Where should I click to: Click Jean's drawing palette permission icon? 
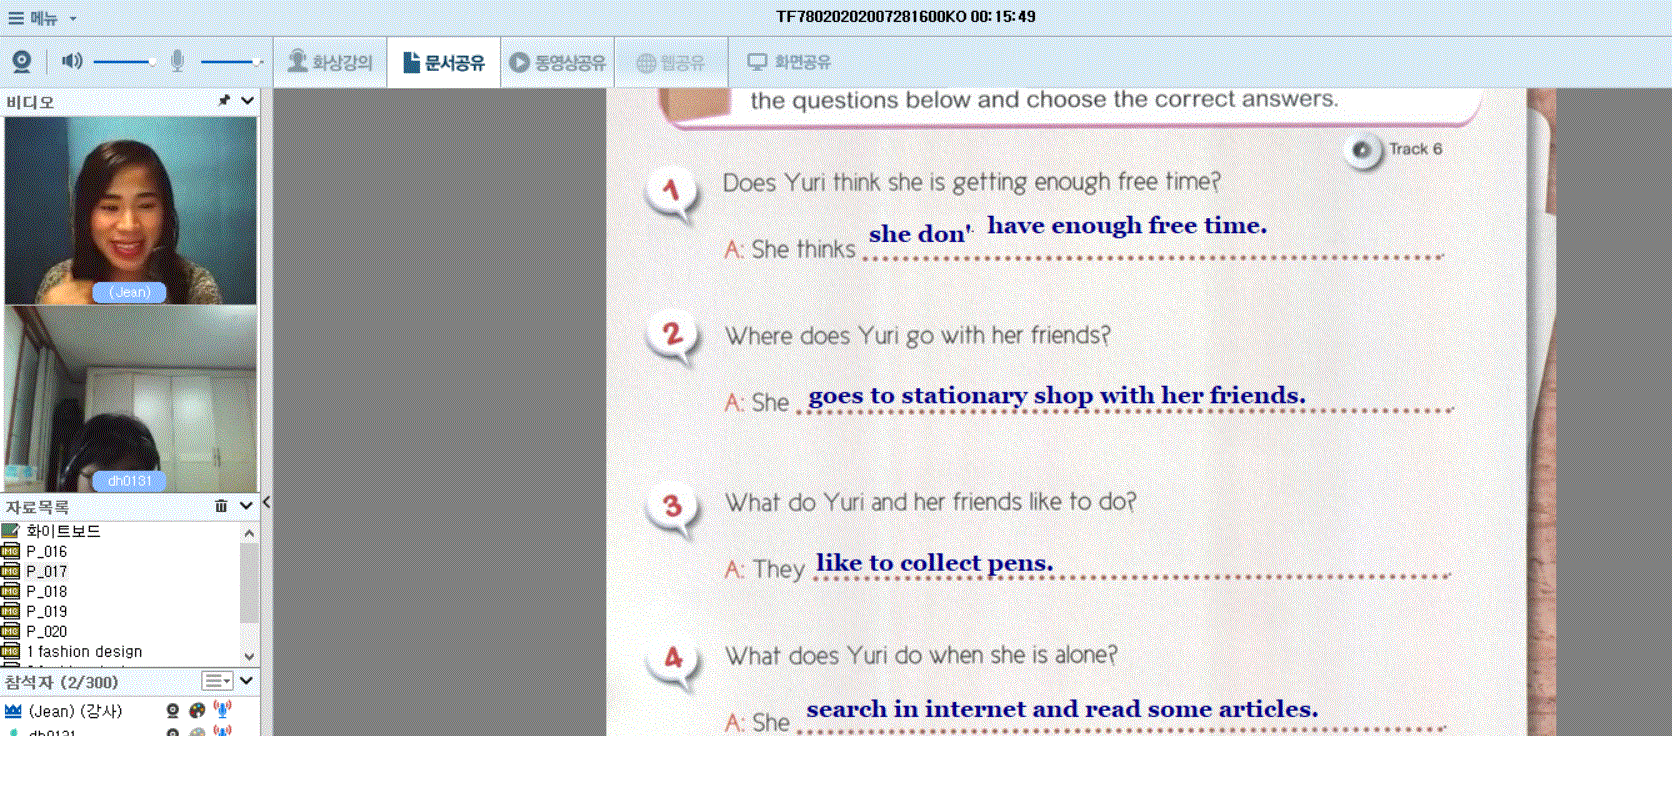197,710
